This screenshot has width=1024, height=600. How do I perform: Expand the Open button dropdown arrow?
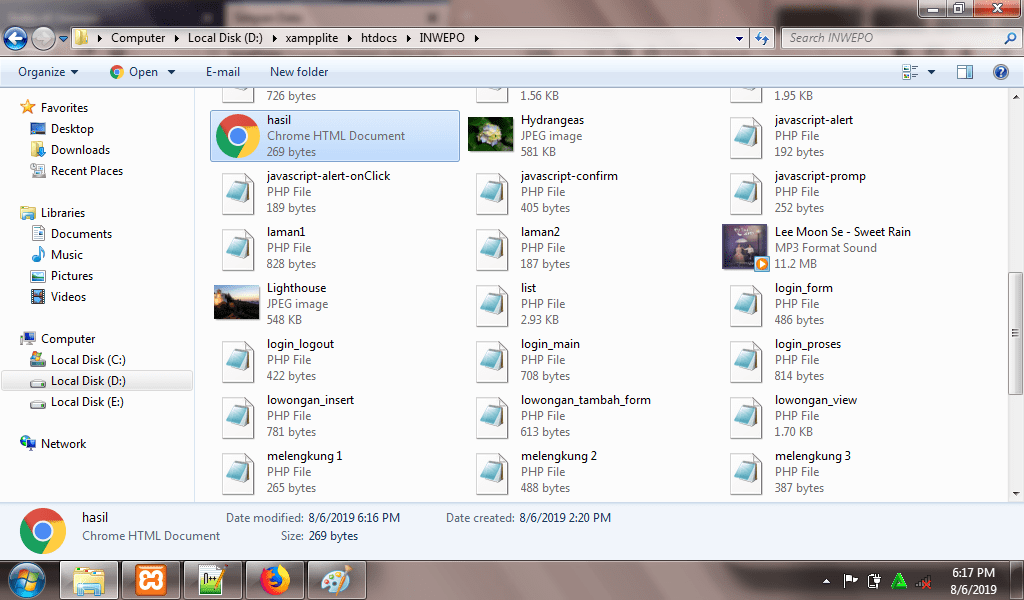171,72
